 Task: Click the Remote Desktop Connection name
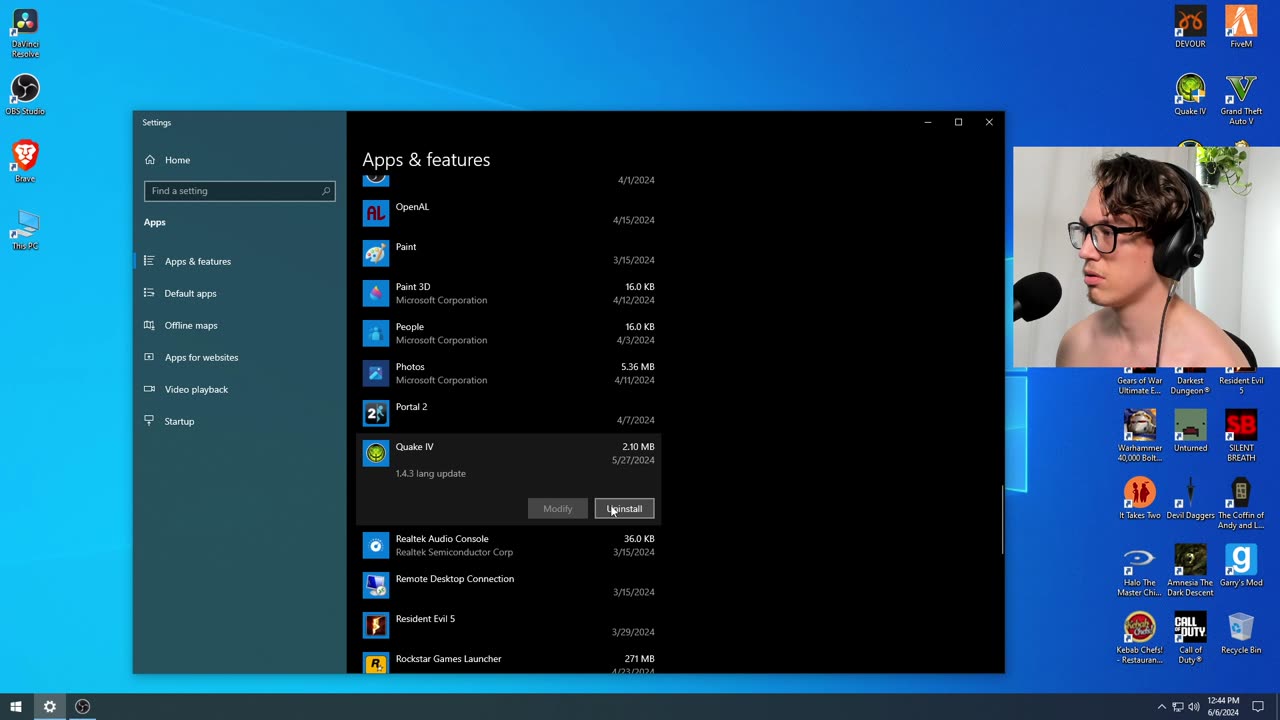pos(455,579)
